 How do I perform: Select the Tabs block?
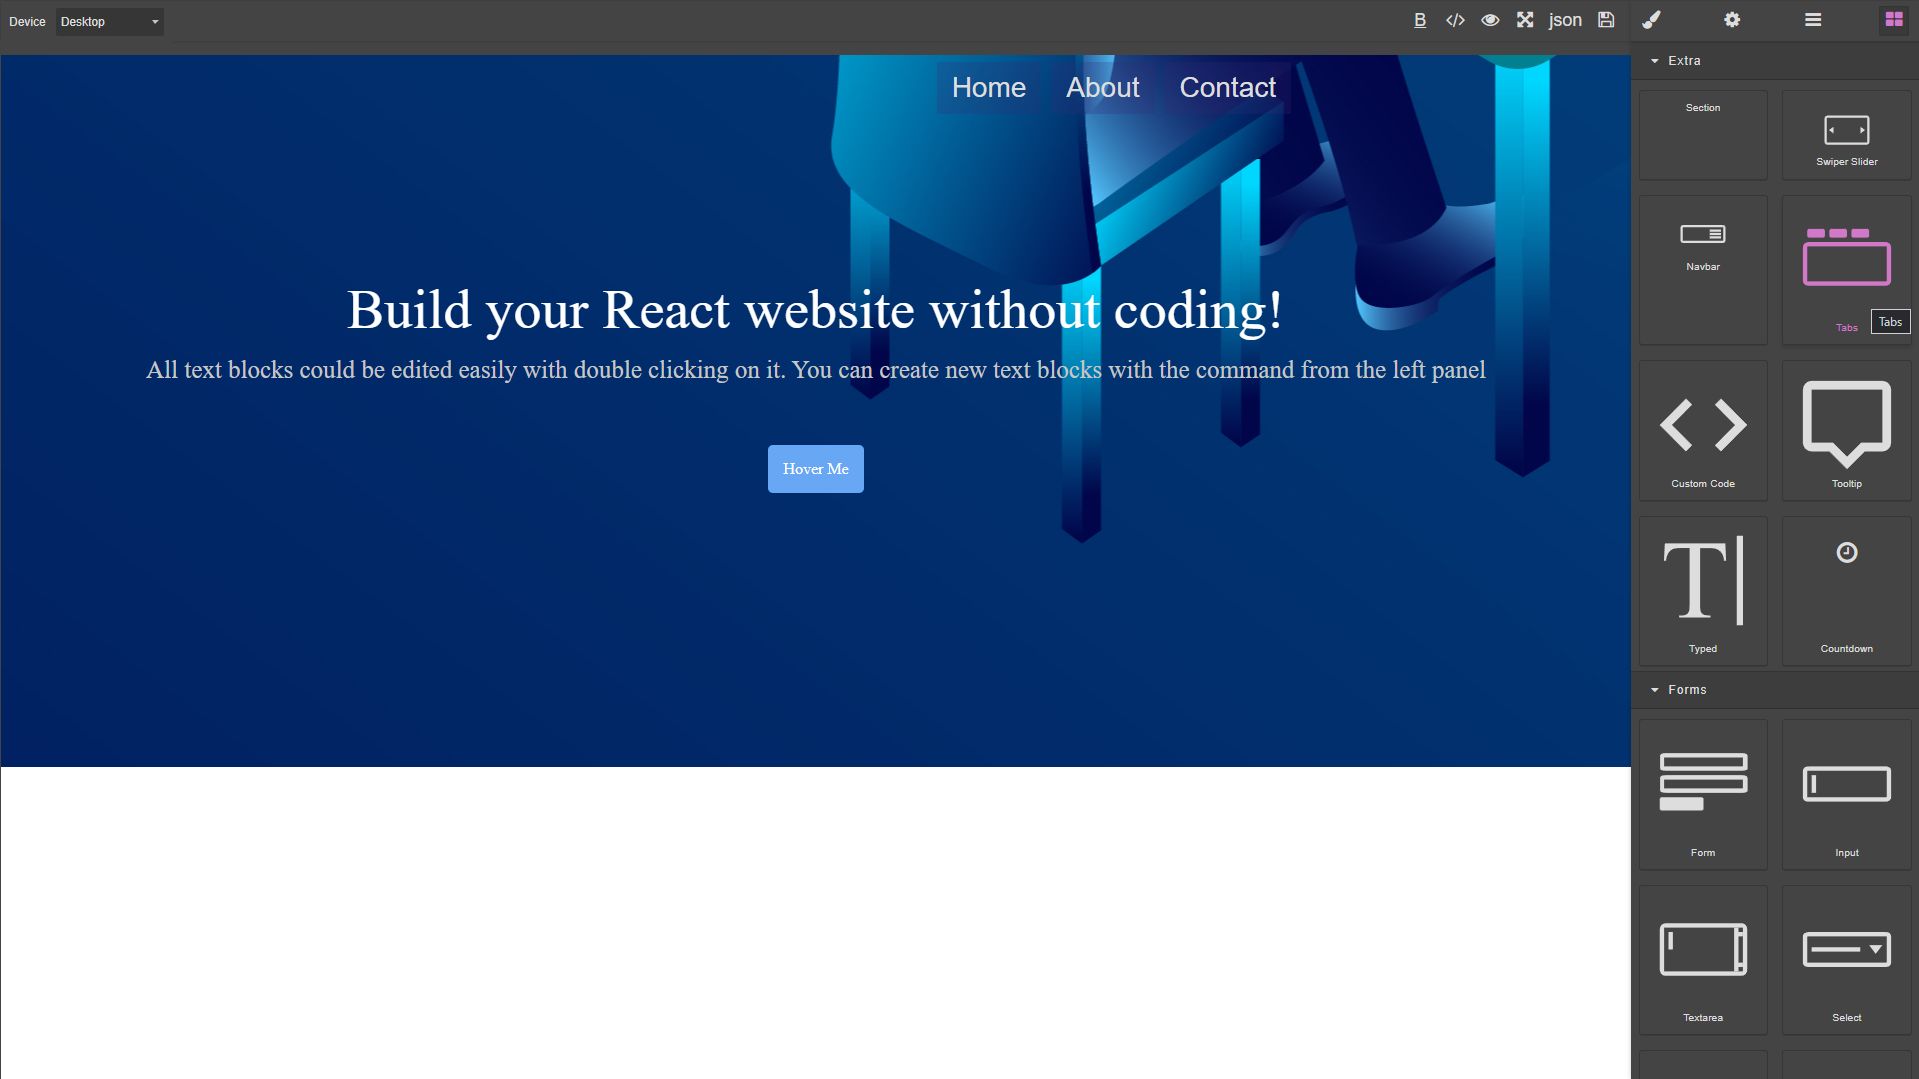1847,270
